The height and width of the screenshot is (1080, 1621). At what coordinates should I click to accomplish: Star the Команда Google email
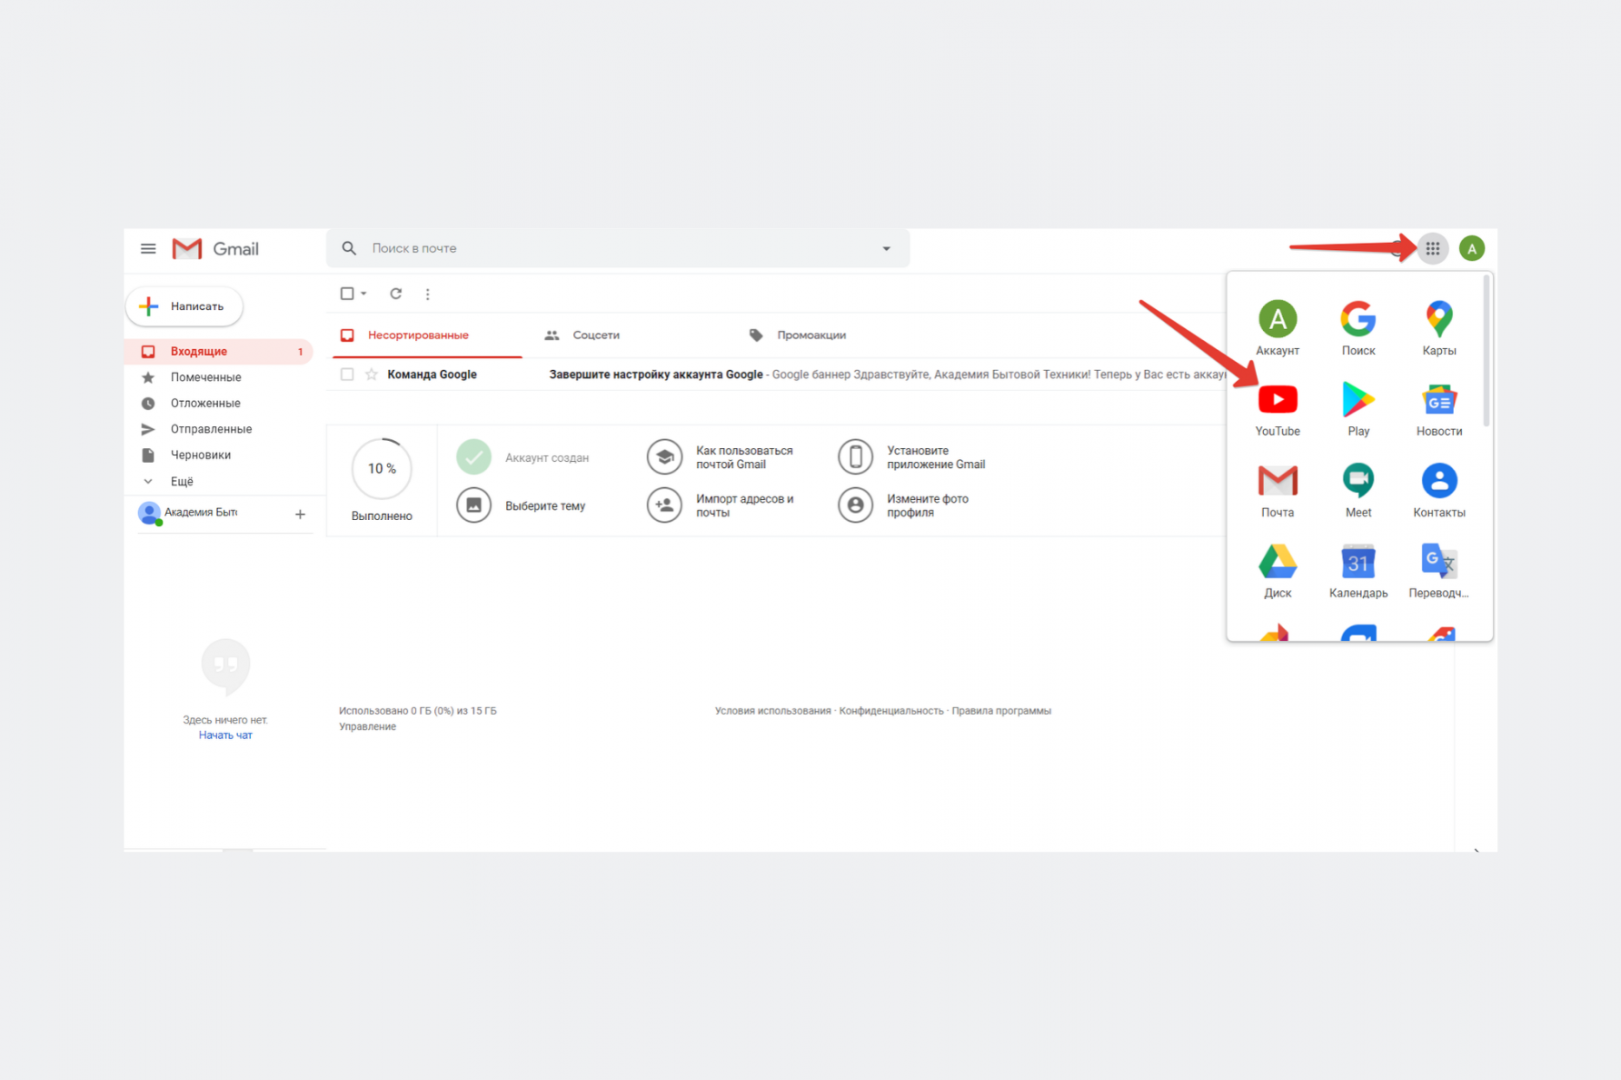(x=371, y=374)
